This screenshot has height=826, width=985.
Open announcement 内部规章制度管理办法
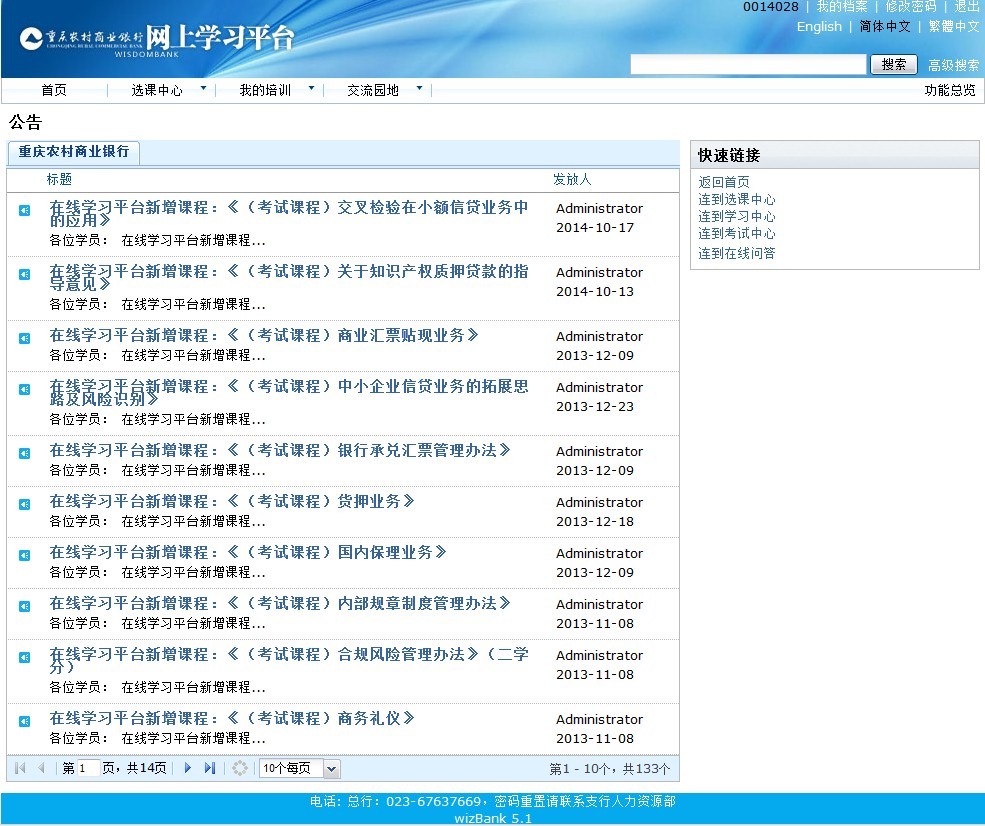click(x=280, y=603)
